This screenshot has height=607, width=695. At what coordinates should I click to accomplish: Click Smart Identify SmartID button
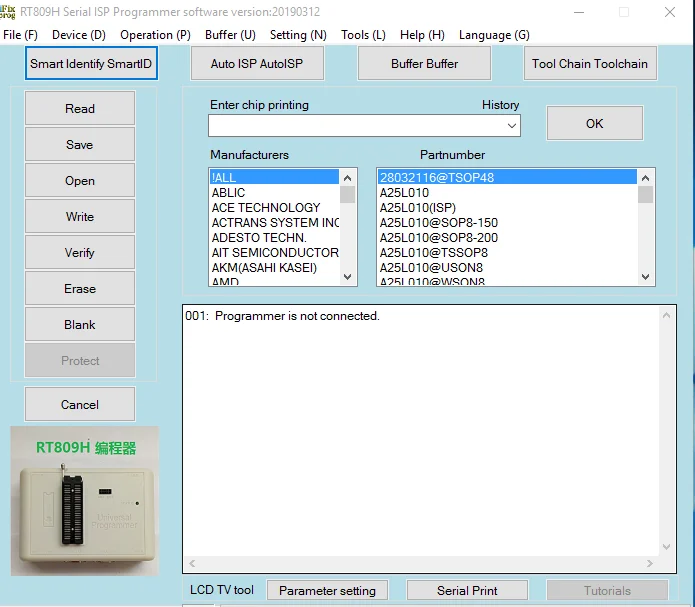coord(91,63)
